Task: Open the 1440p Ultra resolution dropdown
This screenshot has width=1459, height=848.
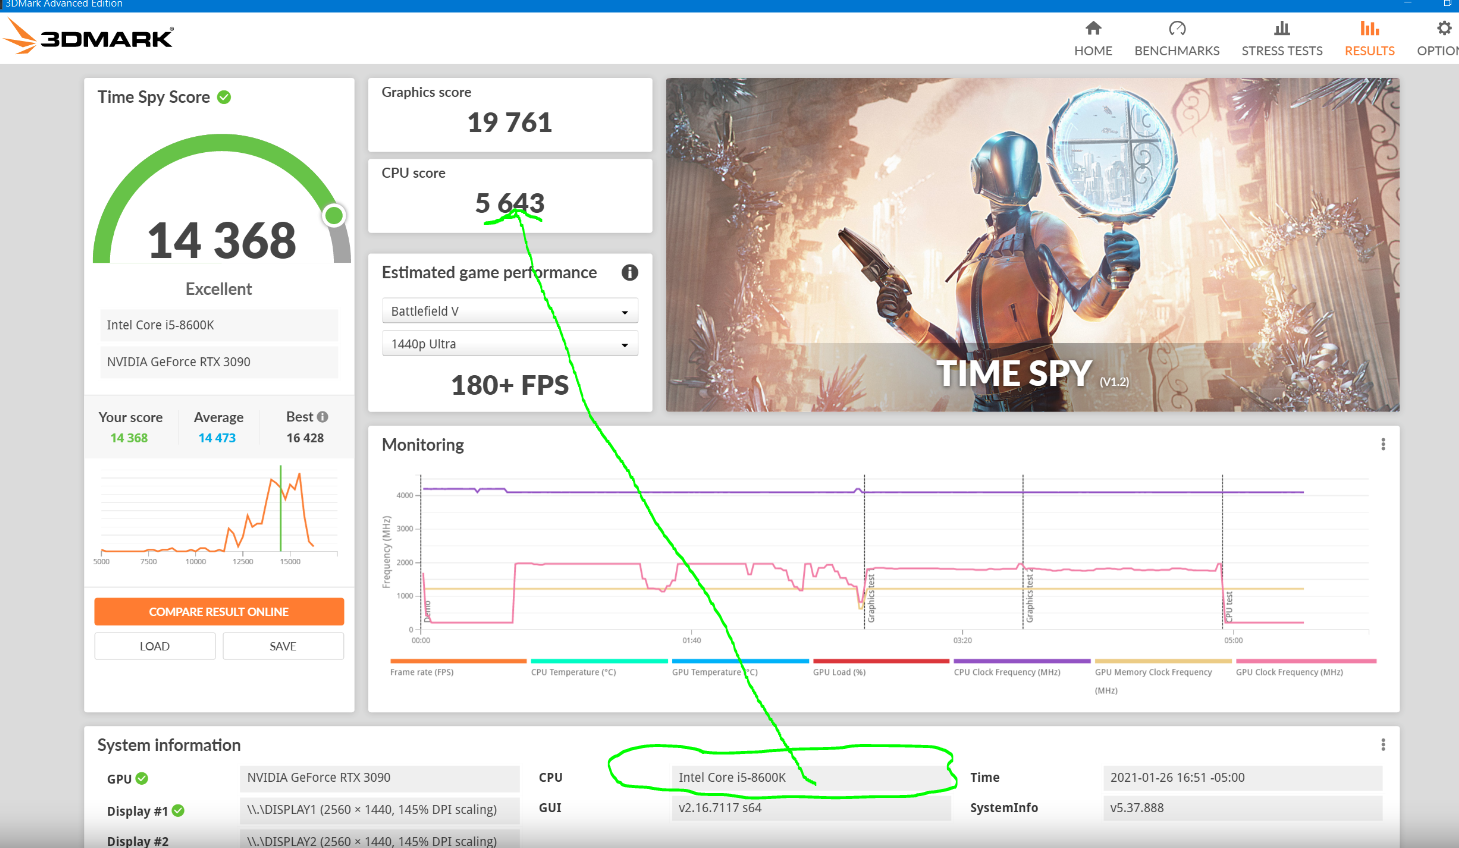Action: click(x=510, y=343)
